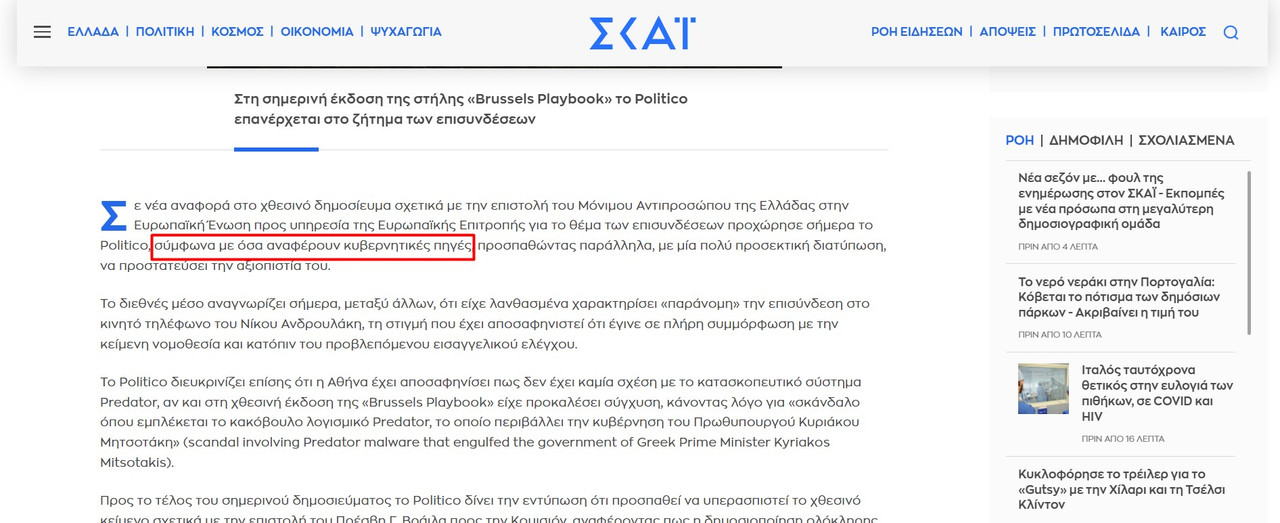
Task: Click the phrase 'σύμφωνα με όσα αναφέρουν κυβερνητικές πηγές'
Action: click(x=313, y=245)
